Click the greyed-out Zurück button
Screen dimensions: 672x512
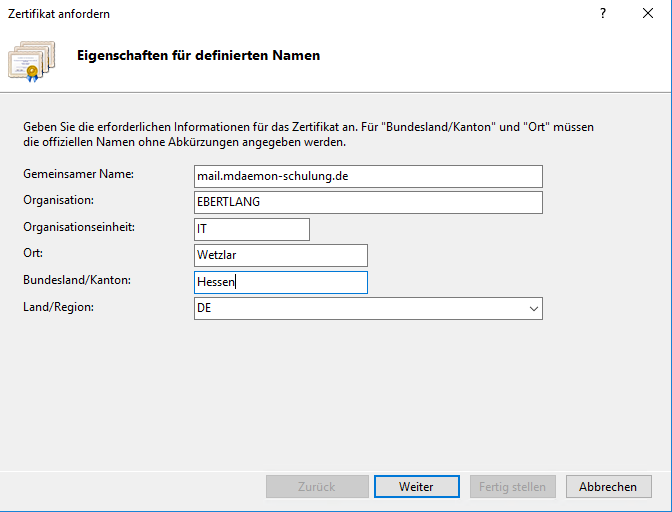click(316, 487)
